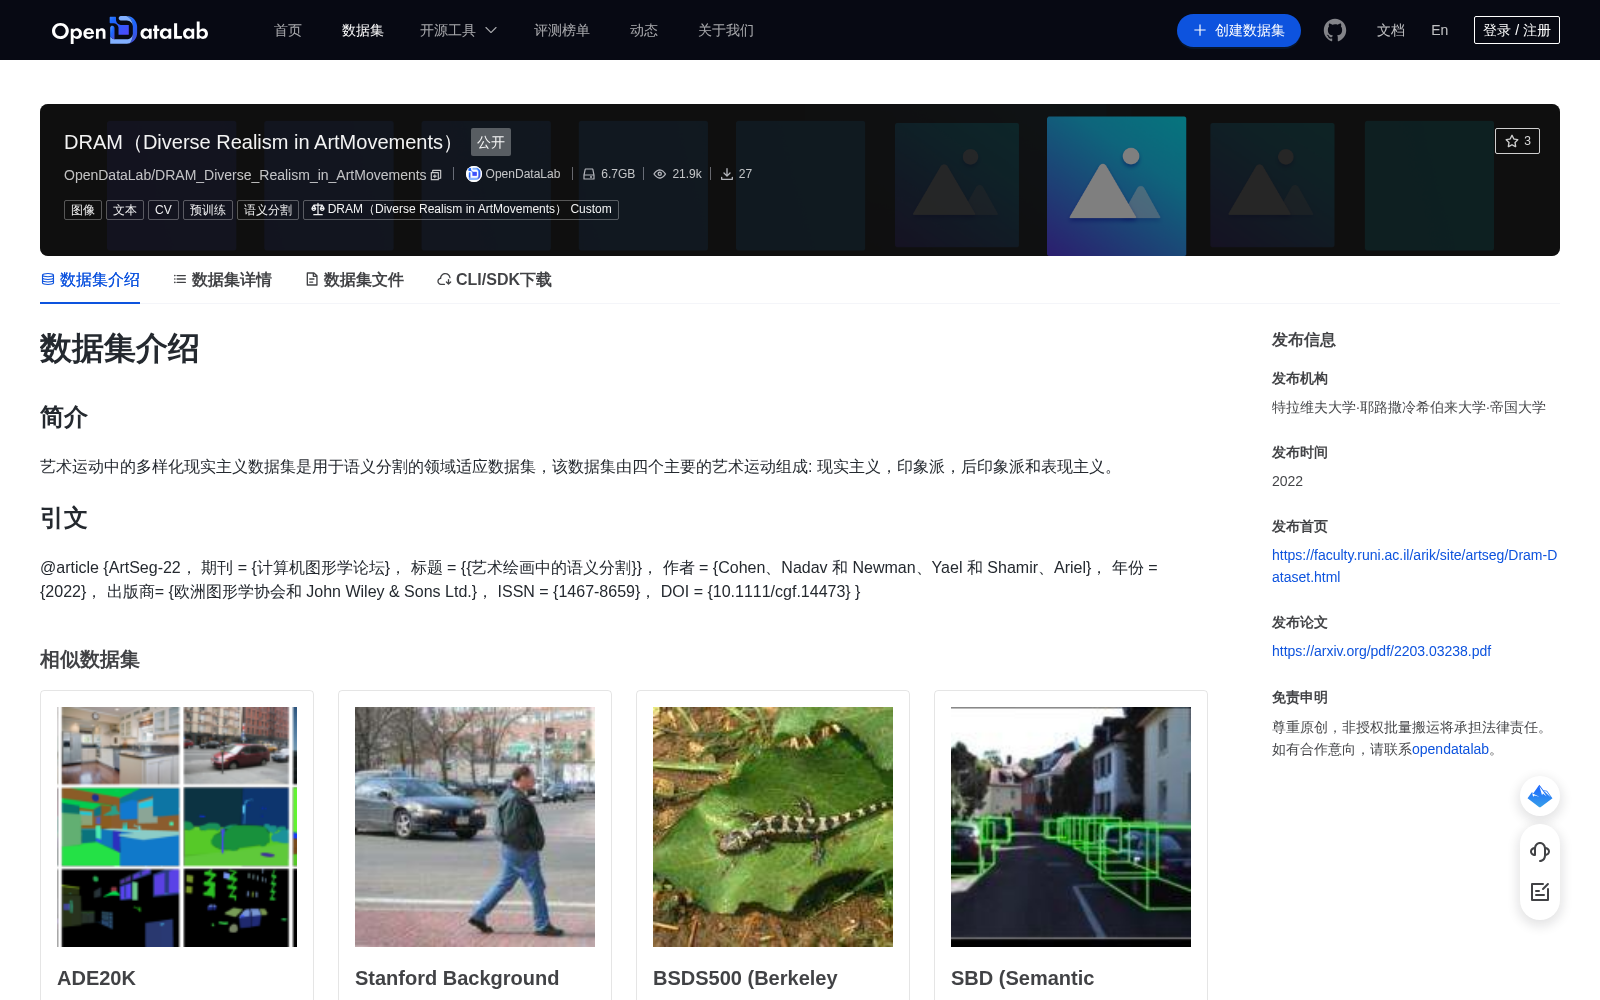Open the 文档 link in header
This screenshot has height=1000, width=1600.
point(1391,30)
